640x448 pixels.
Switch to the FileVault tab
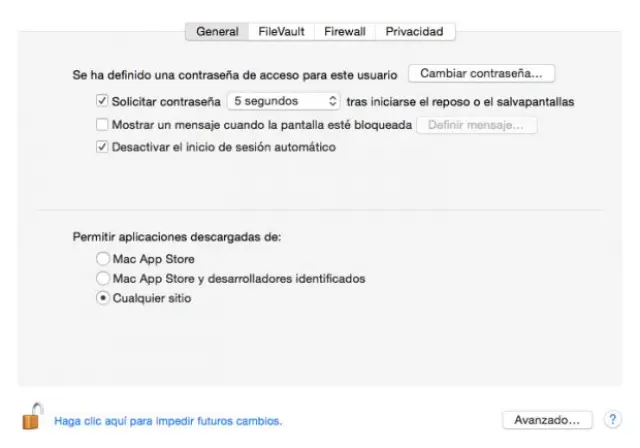(x=281, y=31)
